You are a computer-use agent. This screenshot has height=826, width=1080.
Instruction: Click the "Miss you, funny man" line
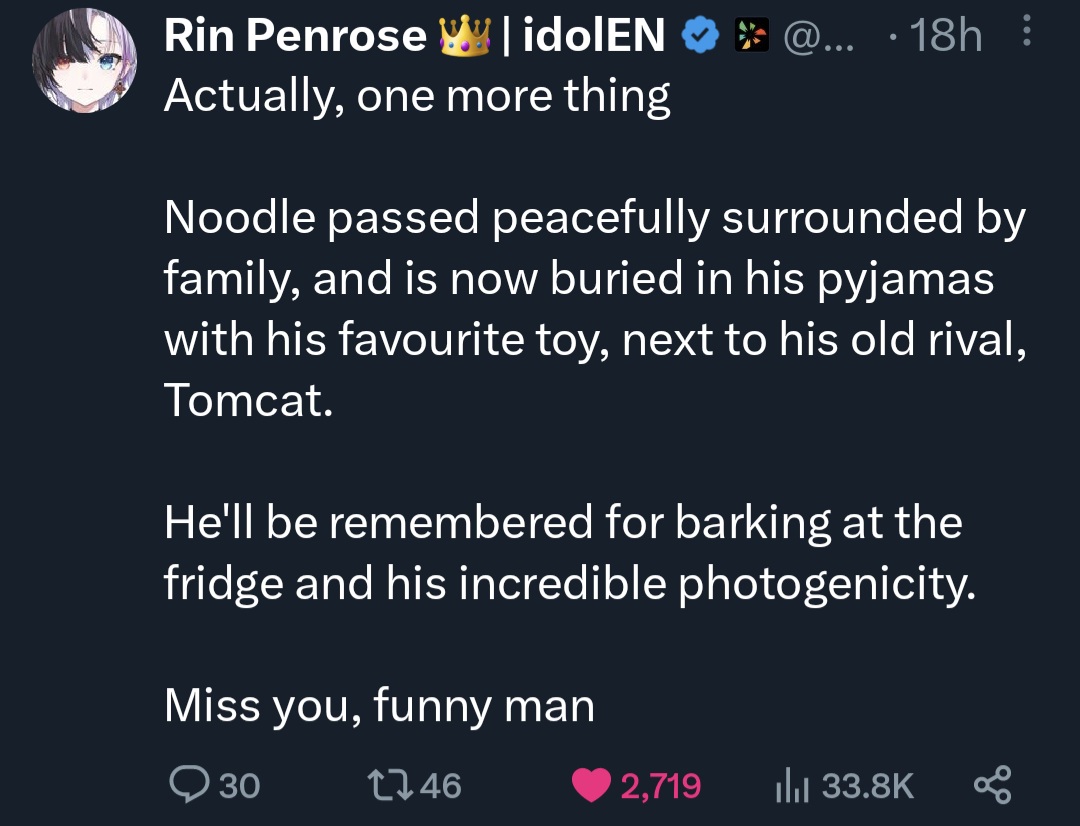pos(380,705)
